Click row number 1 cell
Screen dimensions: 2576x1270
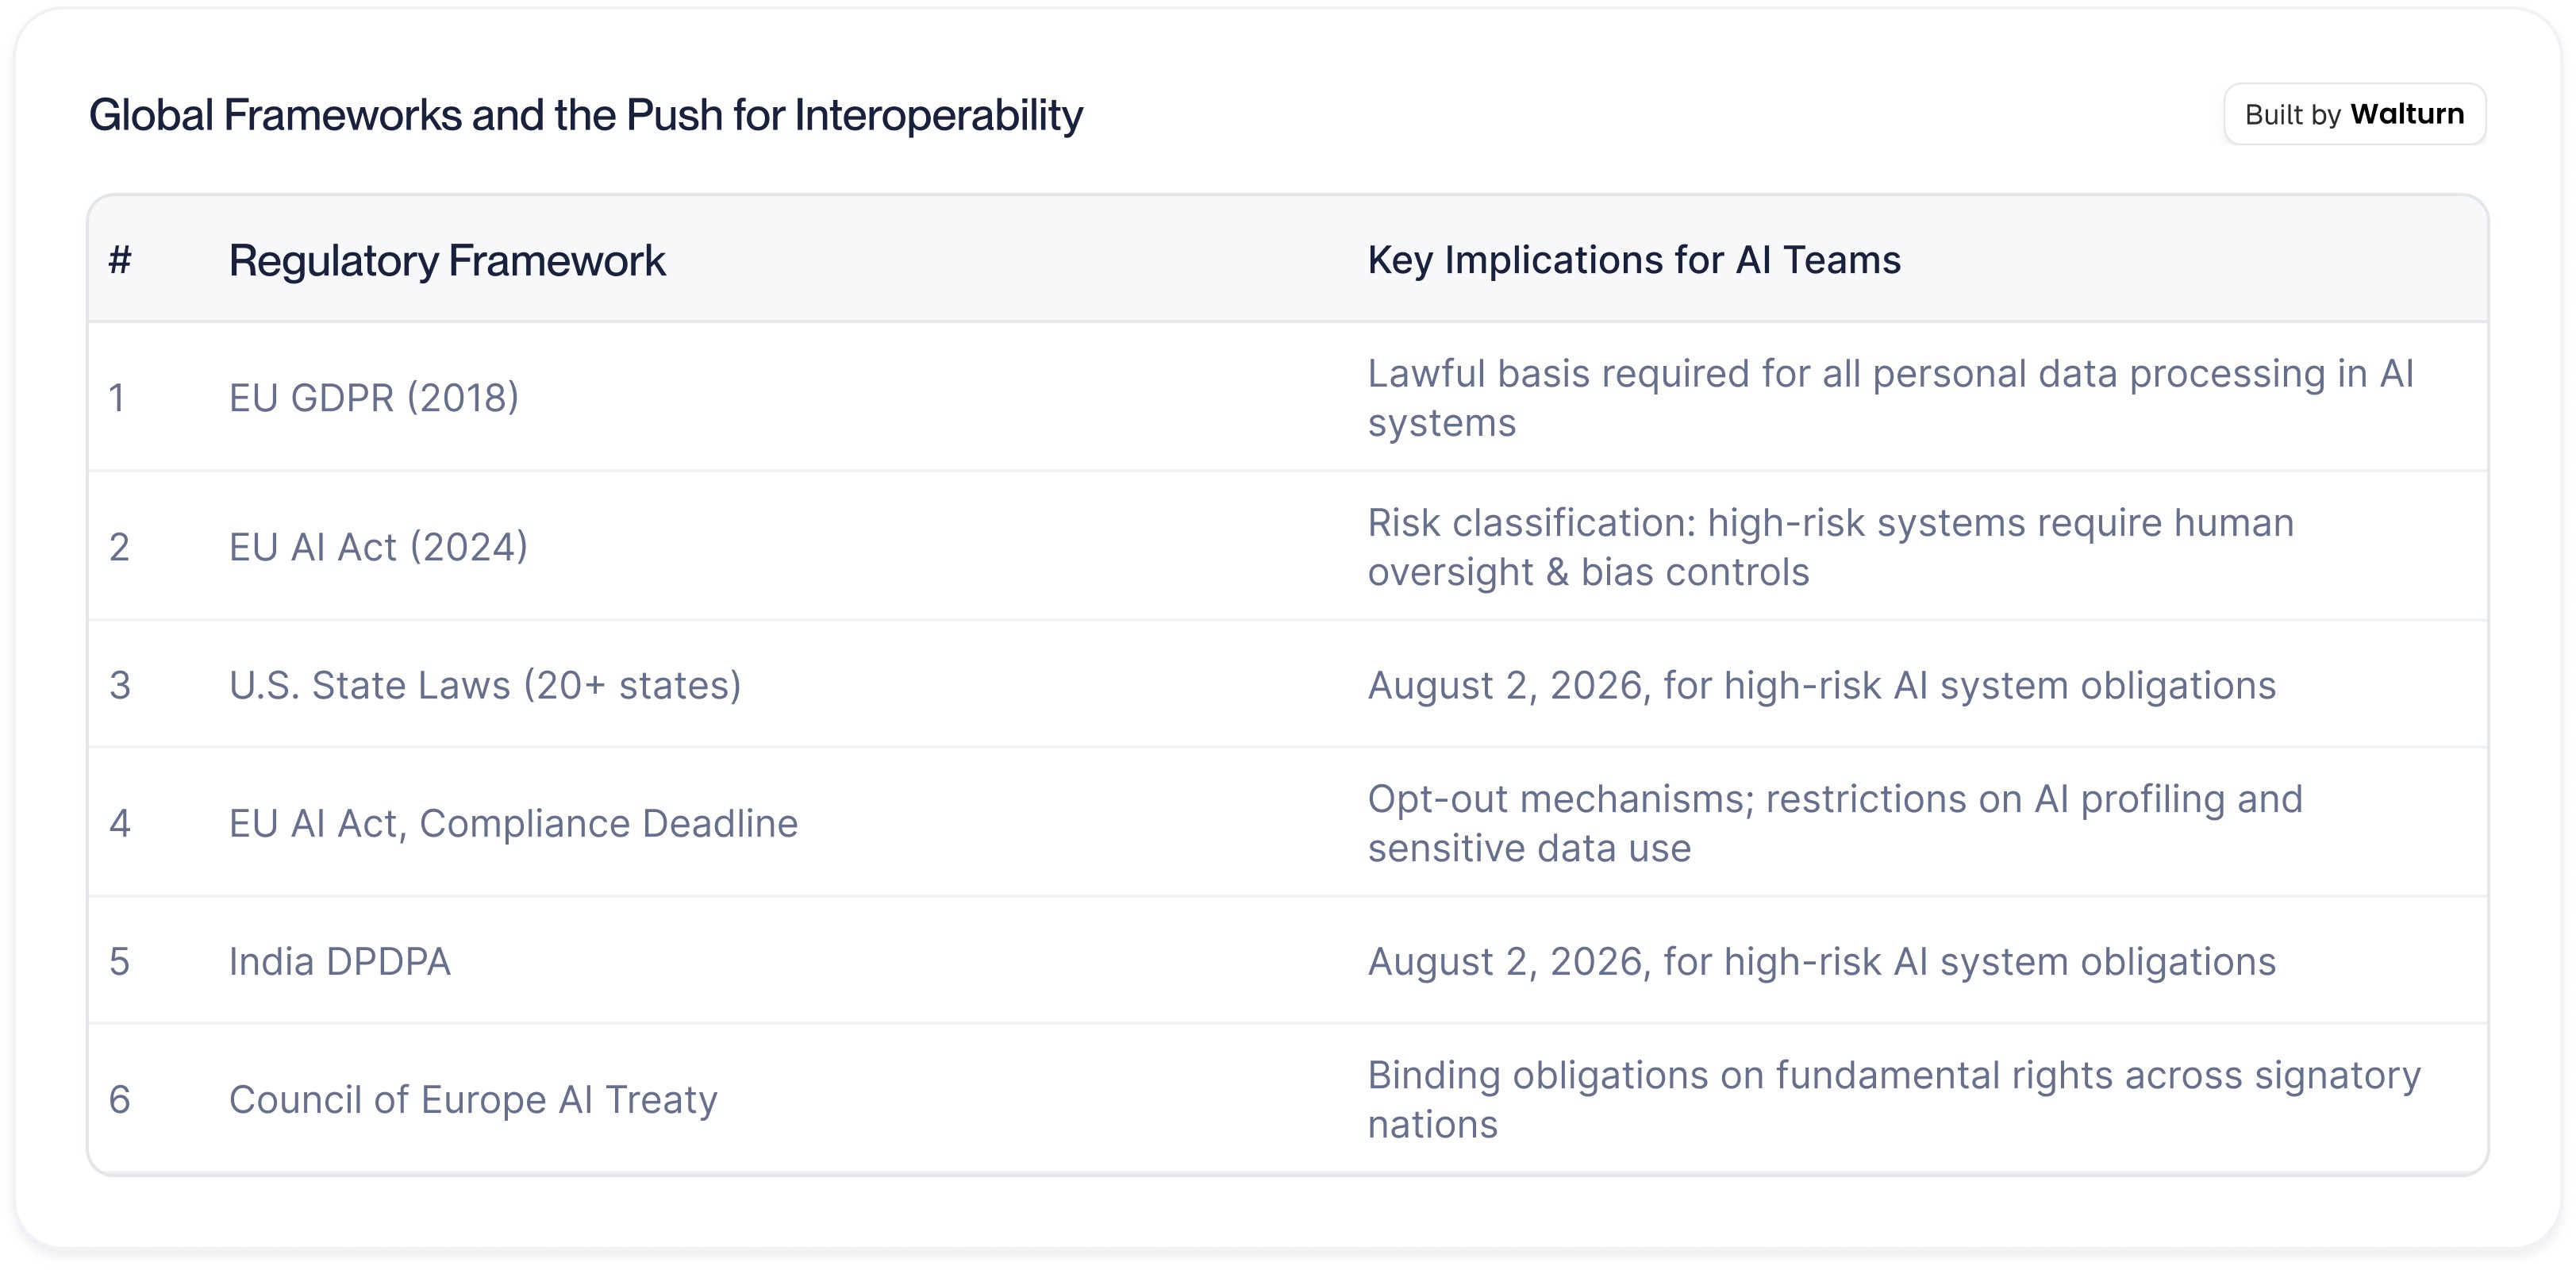pos(117,398)
